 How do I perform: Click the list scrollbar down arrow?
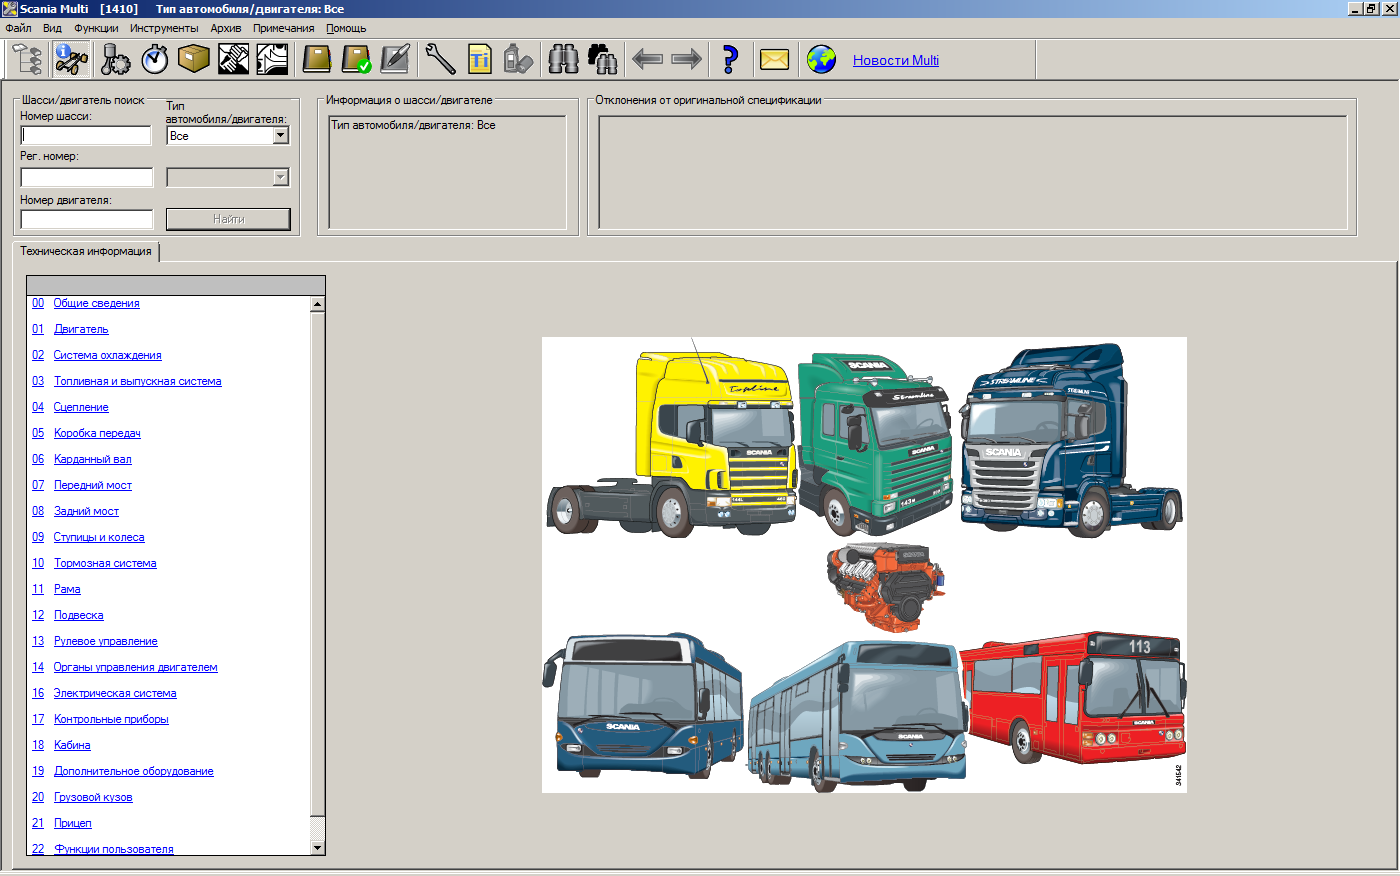(318, 848)
